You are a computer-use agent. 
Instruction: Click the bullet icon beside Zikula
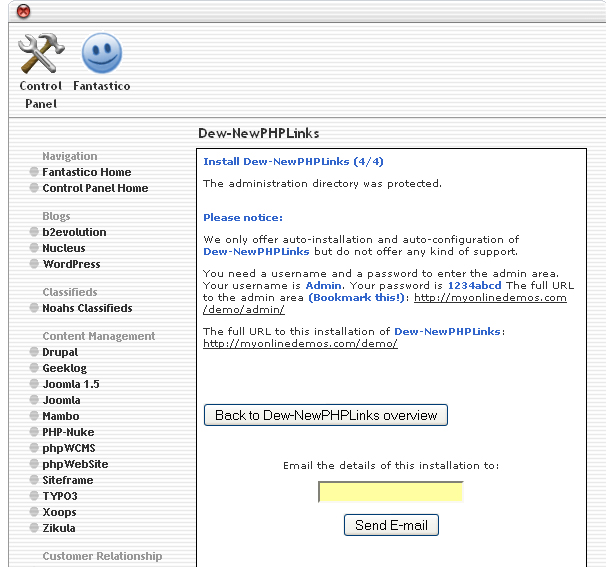click(x=34, y=528)
